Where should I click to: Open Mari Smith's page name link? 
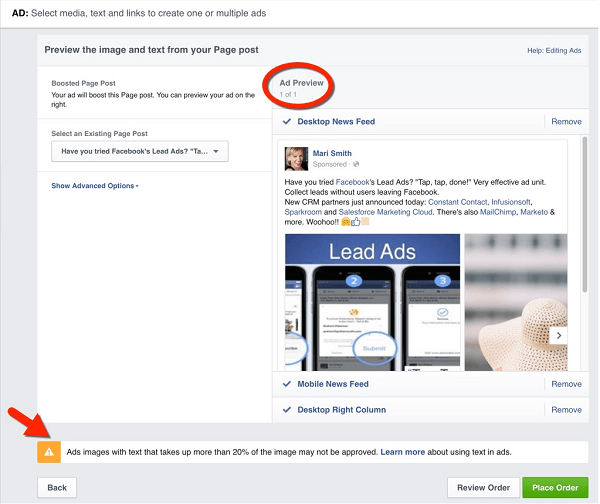coord(332,153)
